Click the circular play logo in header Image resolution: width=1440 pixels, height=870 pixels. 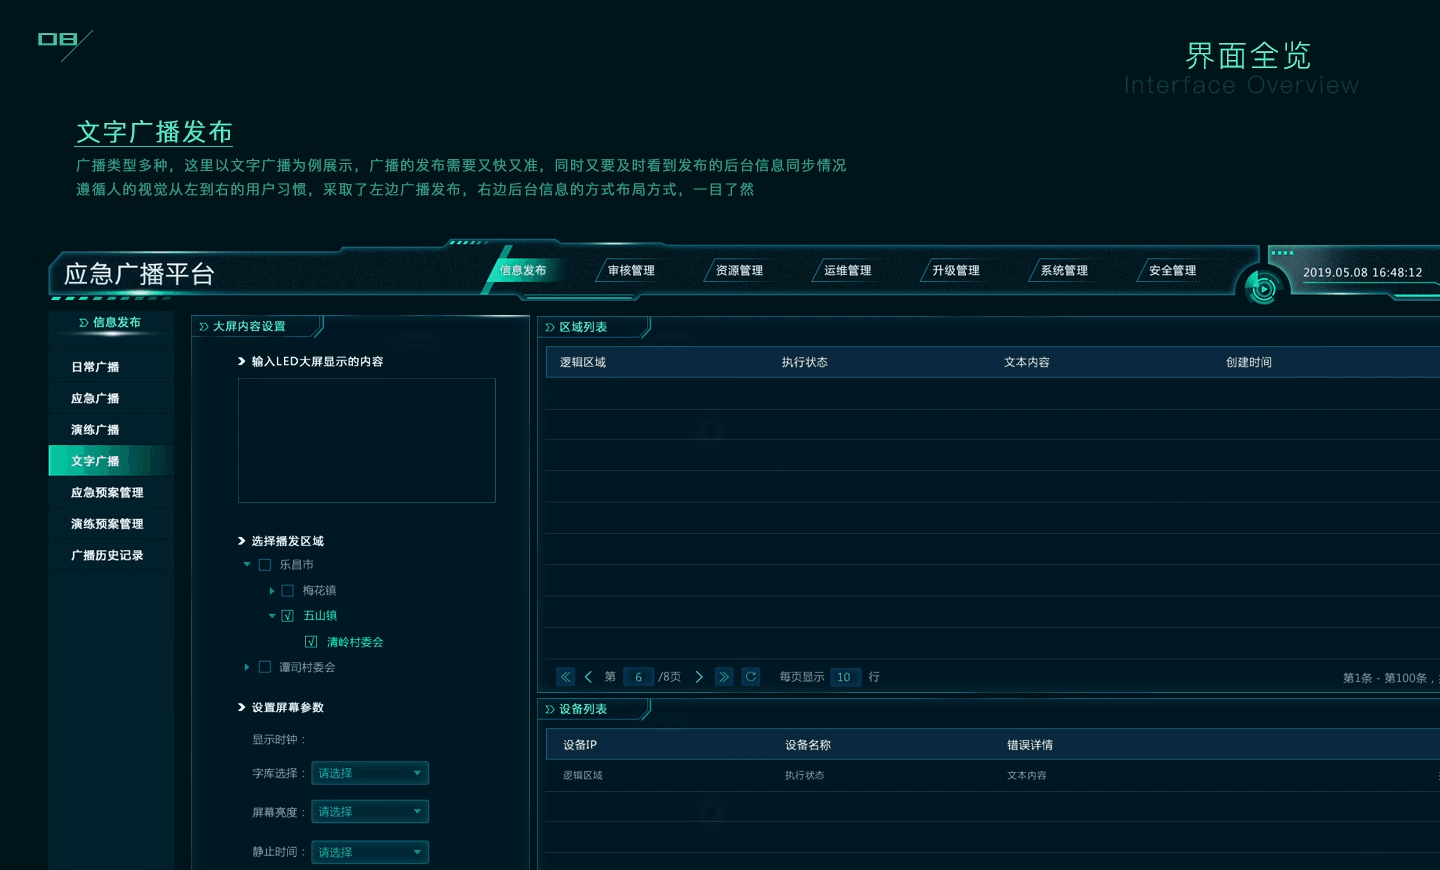point(1263,288)
